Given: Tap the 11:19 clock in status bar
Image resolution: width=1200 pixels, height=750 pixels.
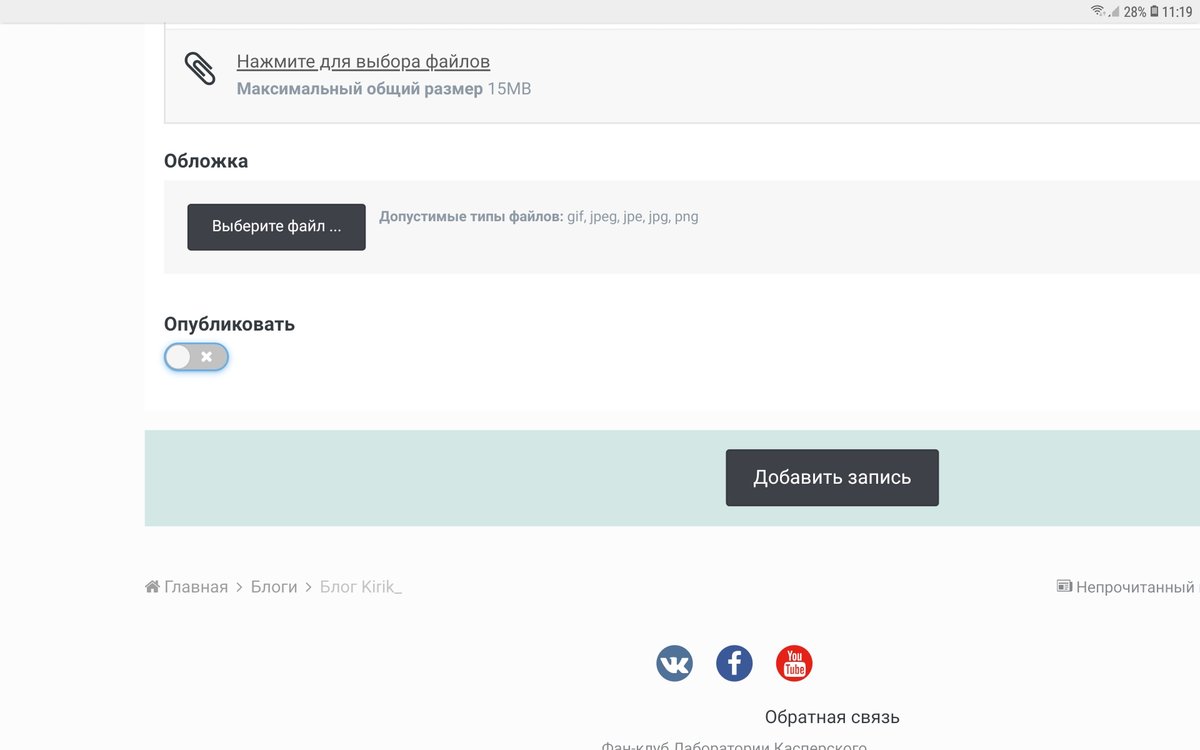Looking at the screenshot, I should [x=1177, y=12].
